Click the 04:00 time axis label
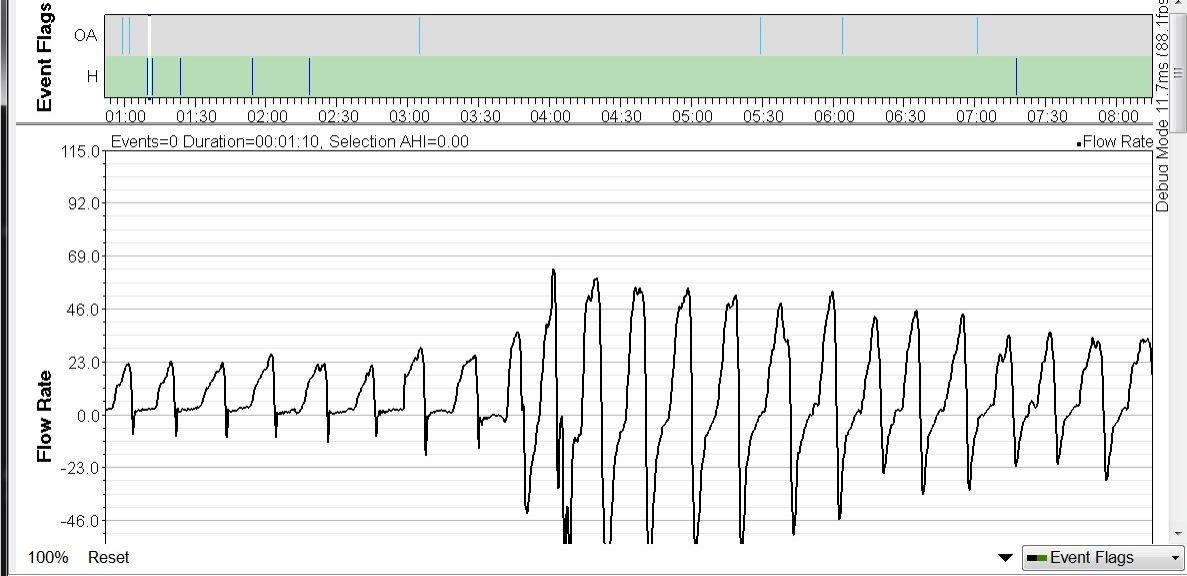1187x576 pixels. click(550, 116)
